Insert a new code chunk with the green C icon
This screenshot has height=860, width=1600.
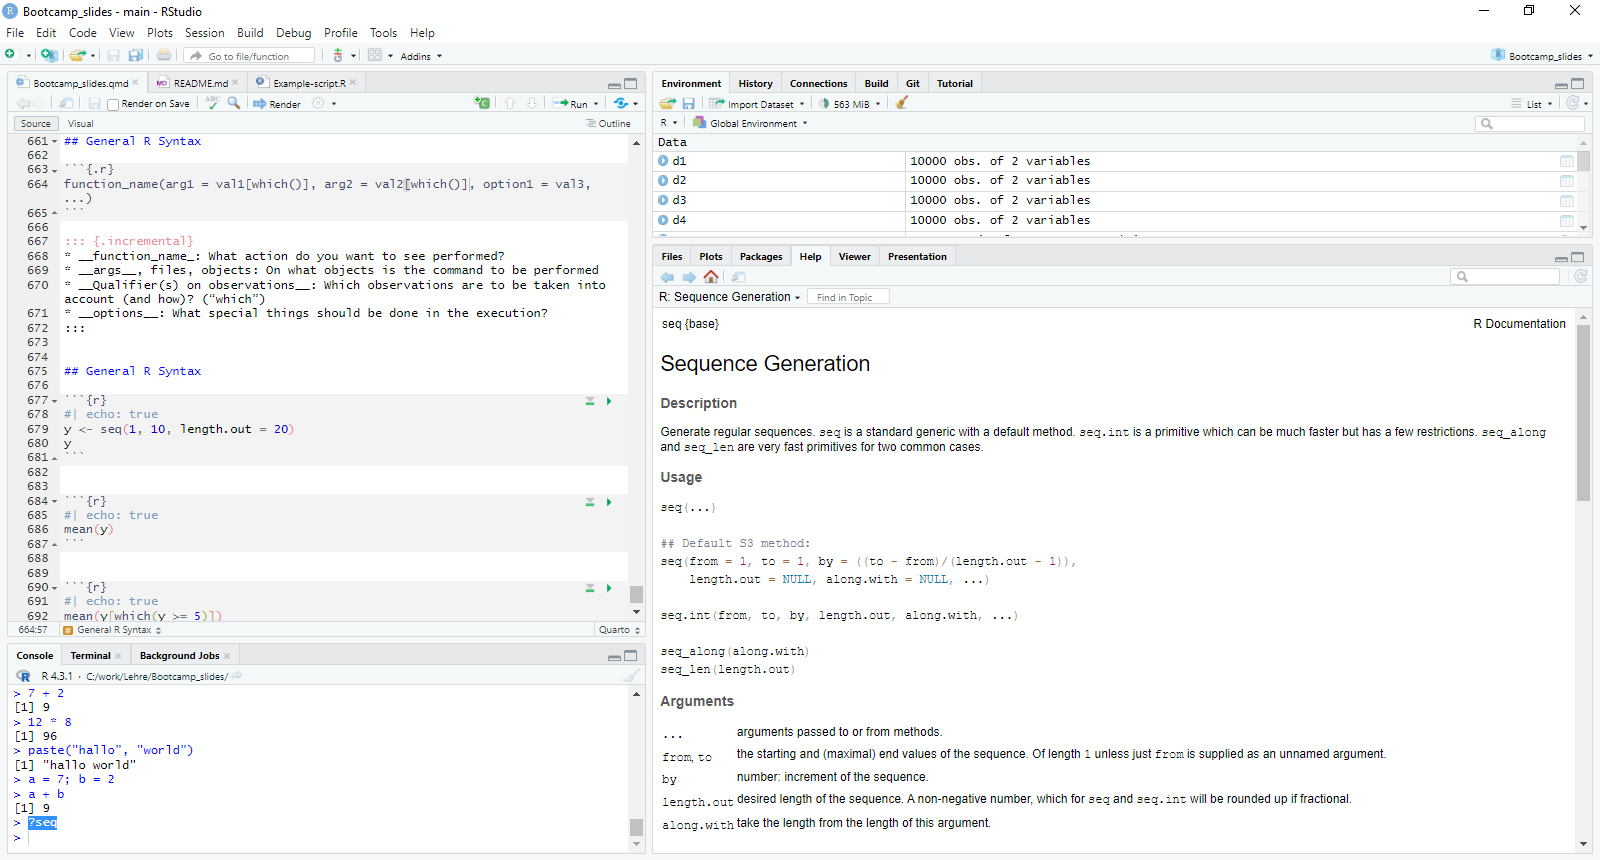click(482, 103)
